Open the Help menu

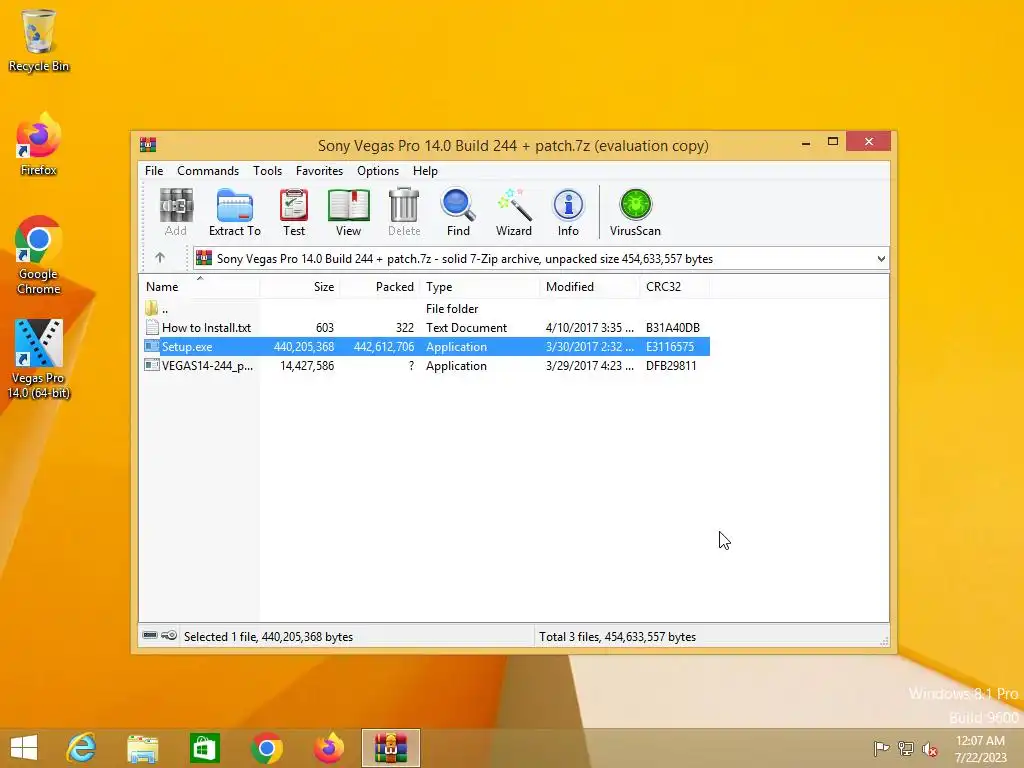pyautogui.click(x=425, y=170)
